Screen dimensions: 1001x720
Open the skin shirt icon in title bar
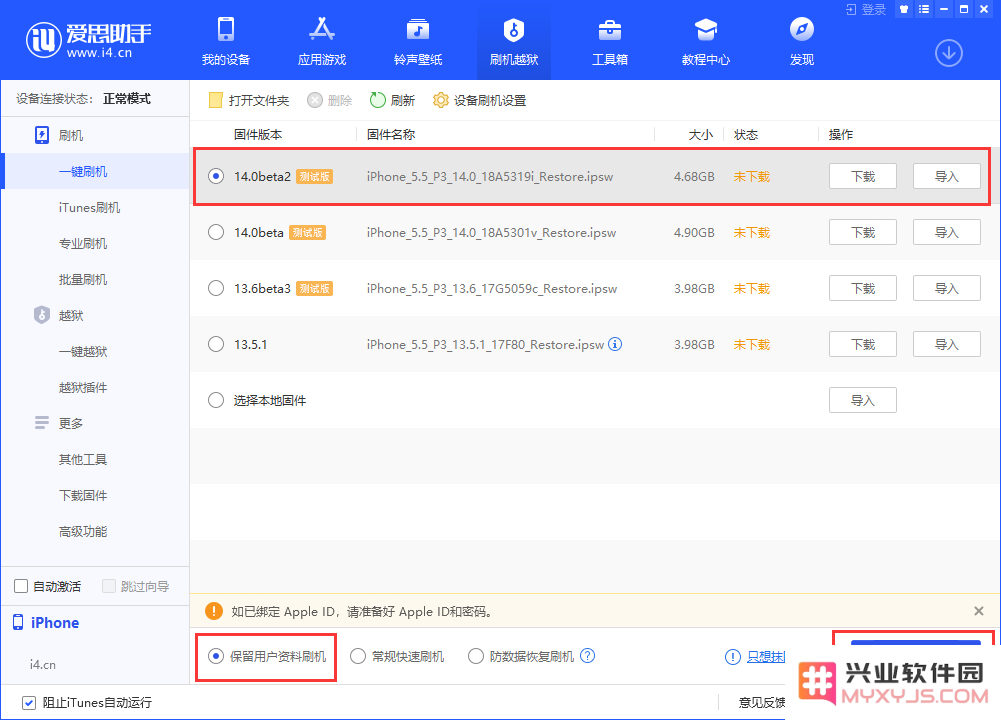point(903,10)
